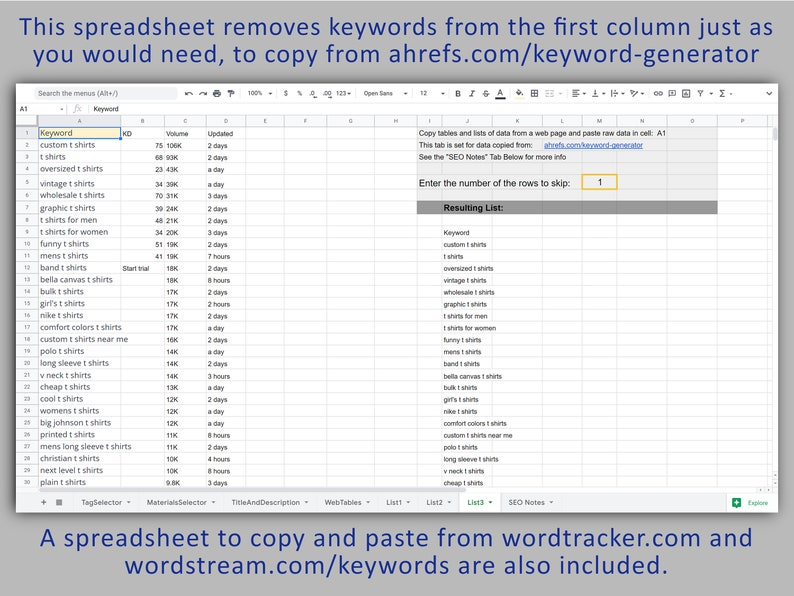
Task: Select cell 'bella canvas t shirts' in column A
Action: pyautogui.click(x=80, y=280)
